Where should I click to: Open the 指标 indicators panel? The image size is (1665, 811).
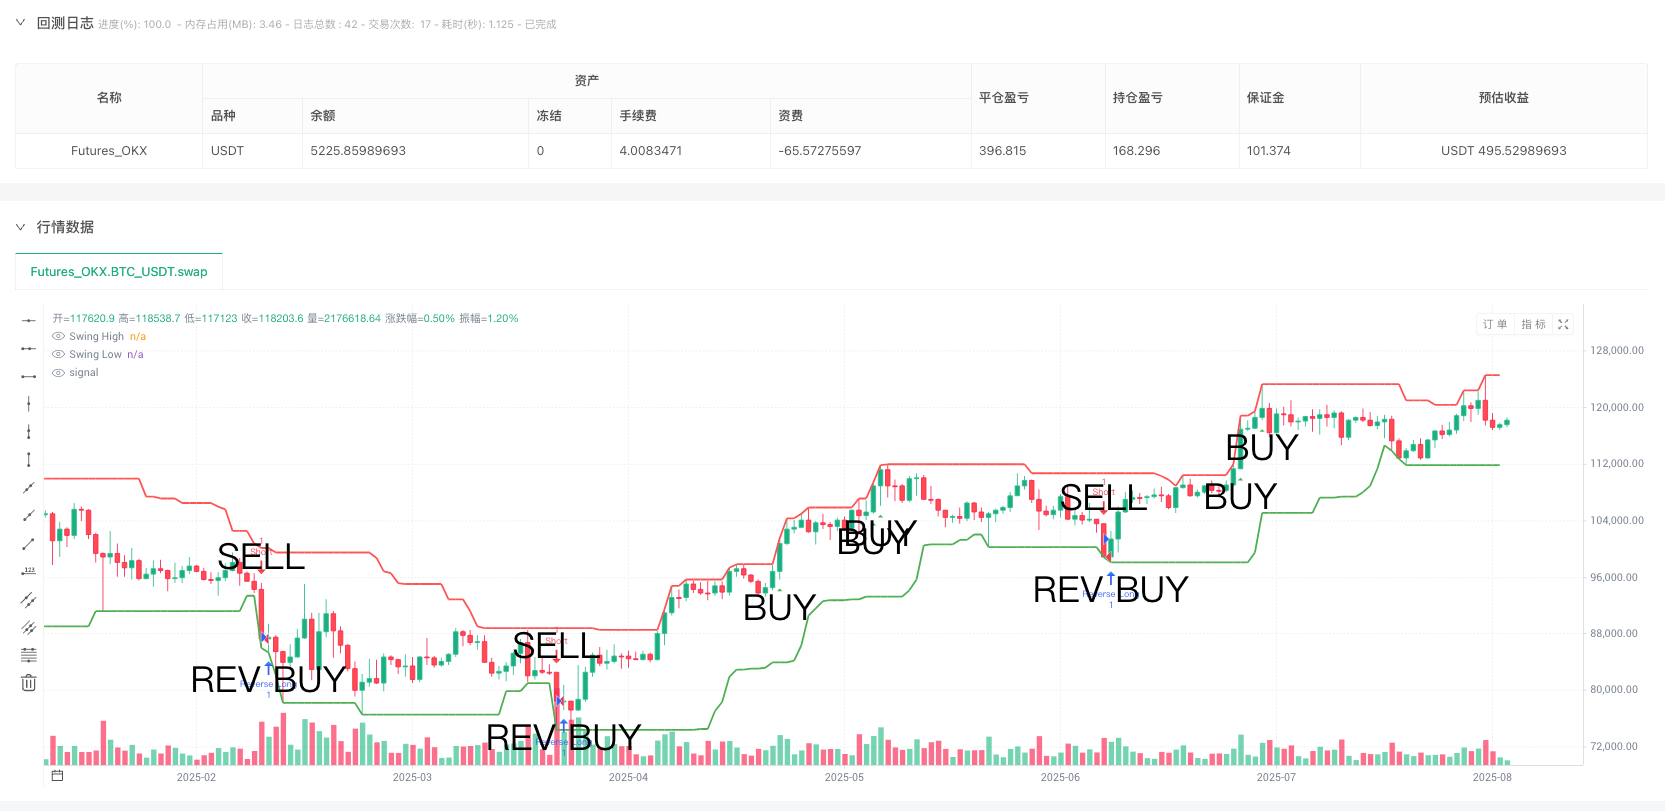[1533, 324]
